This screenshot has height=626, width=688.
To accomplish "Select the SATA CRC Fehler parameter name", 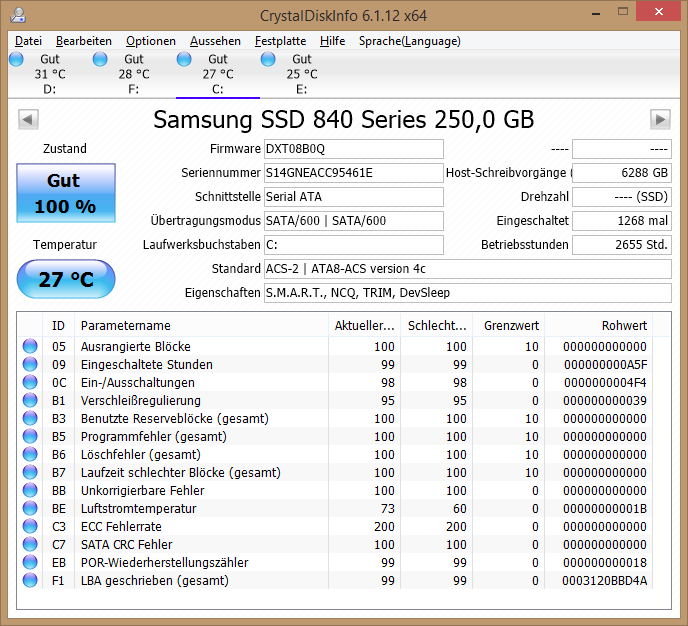I will (x=126, y=544).
